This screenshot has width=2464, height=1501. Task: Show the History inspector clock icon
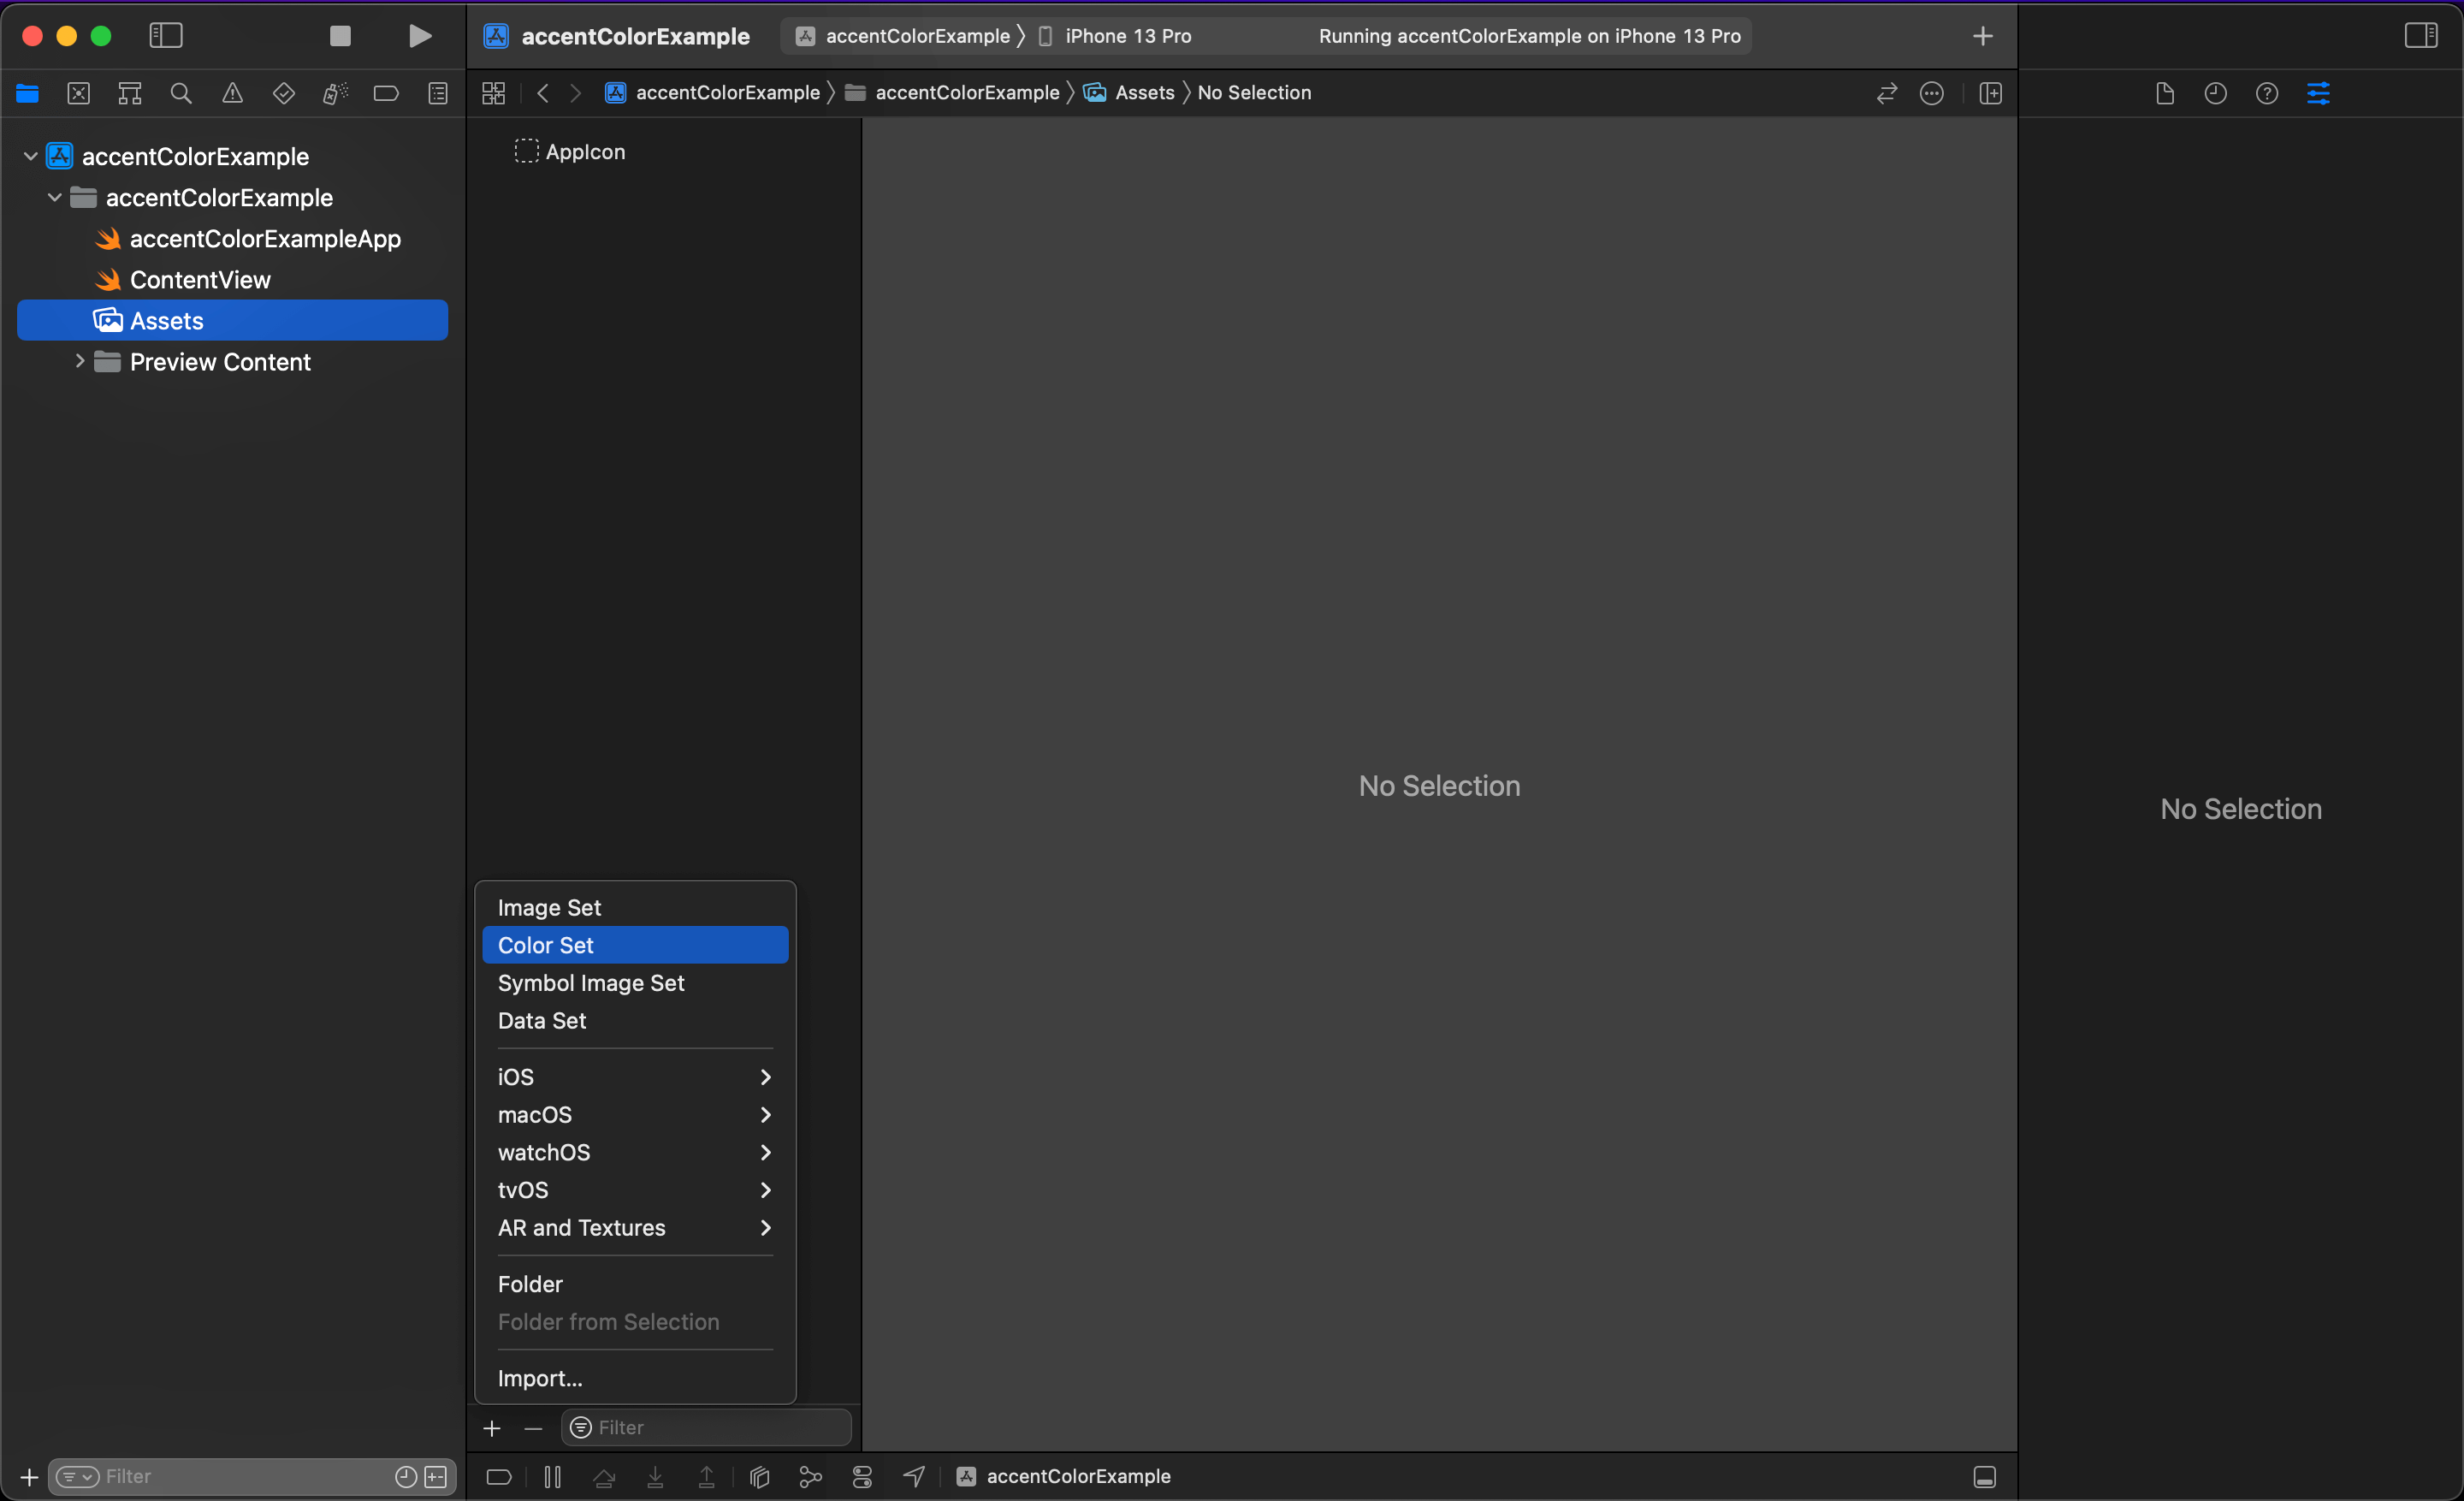click(x=2215, y=93)
